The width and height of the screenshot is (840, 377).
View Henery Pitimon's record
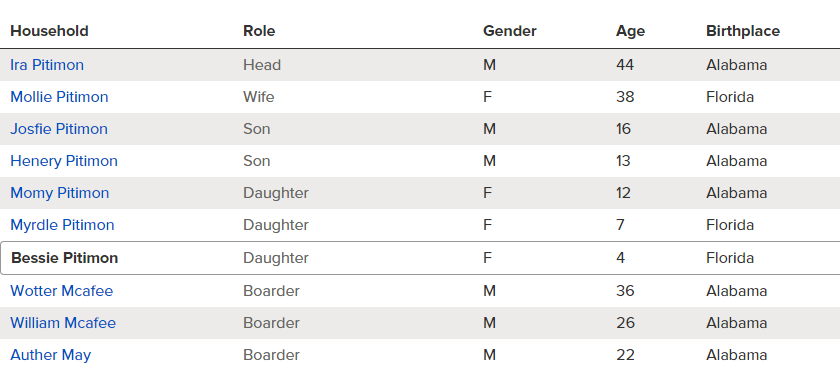click(64, 161)
